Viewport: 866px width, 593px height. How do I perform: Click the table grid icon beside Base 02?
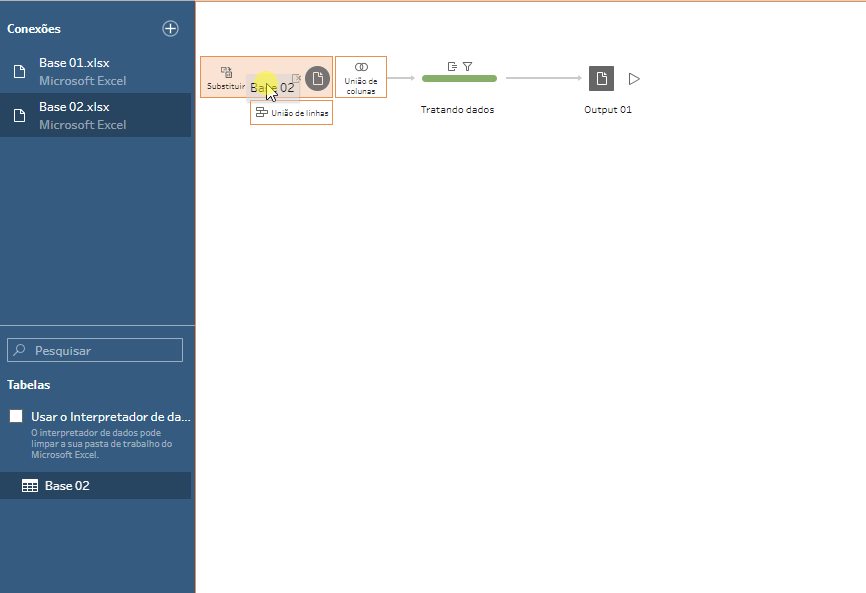[x=30, y=485]
